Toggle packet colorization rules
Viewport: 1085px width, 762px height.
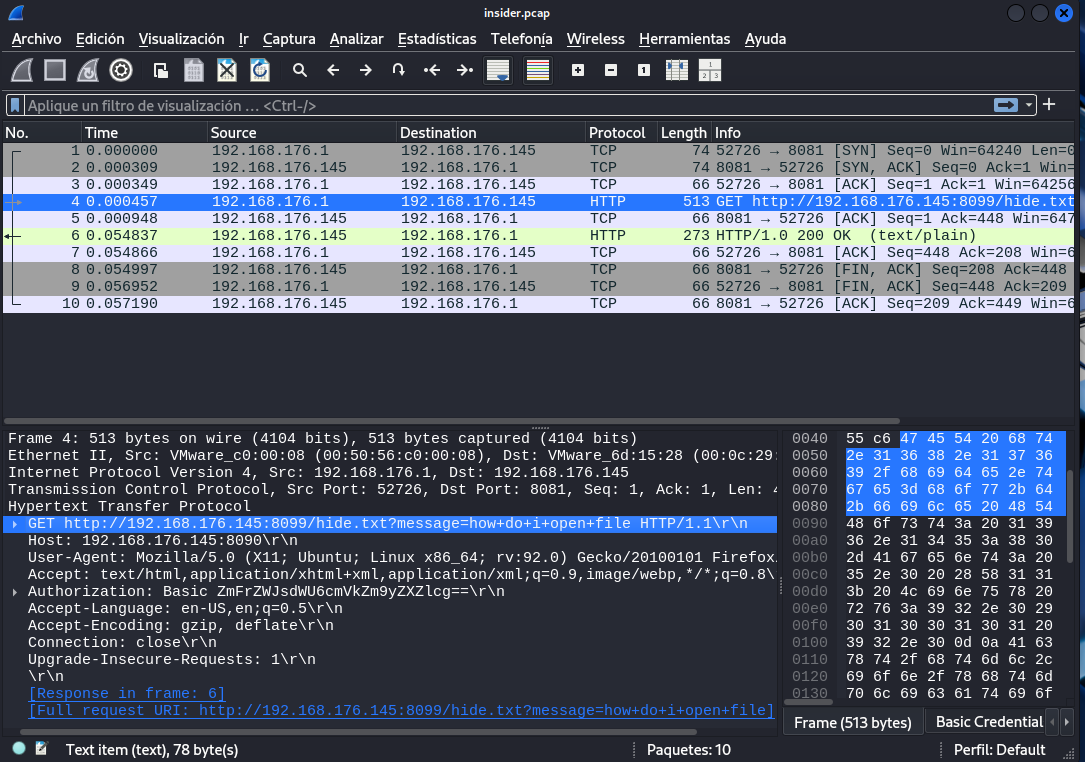[538, 70]
